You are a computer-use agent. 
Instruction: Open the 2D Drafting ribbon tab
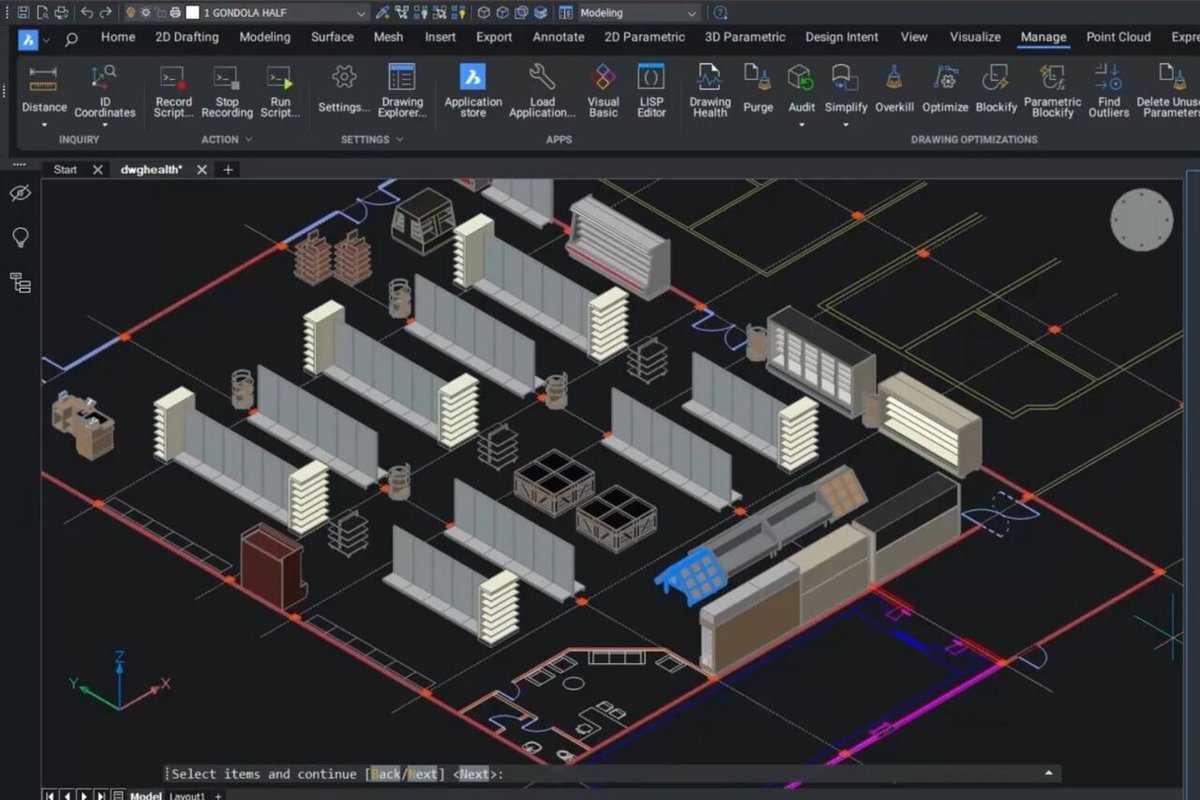pos(187,37)
